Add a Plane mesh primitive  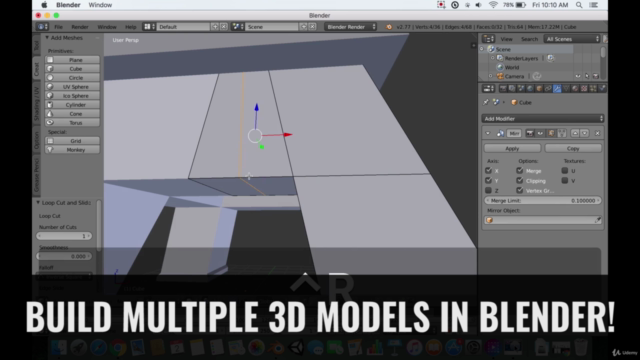(72, 60)
